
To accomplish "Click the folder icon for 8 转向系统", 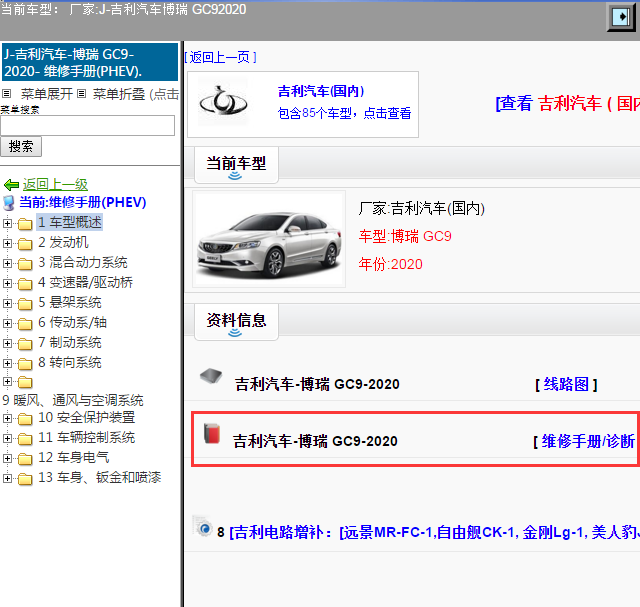I will (25, 364).
